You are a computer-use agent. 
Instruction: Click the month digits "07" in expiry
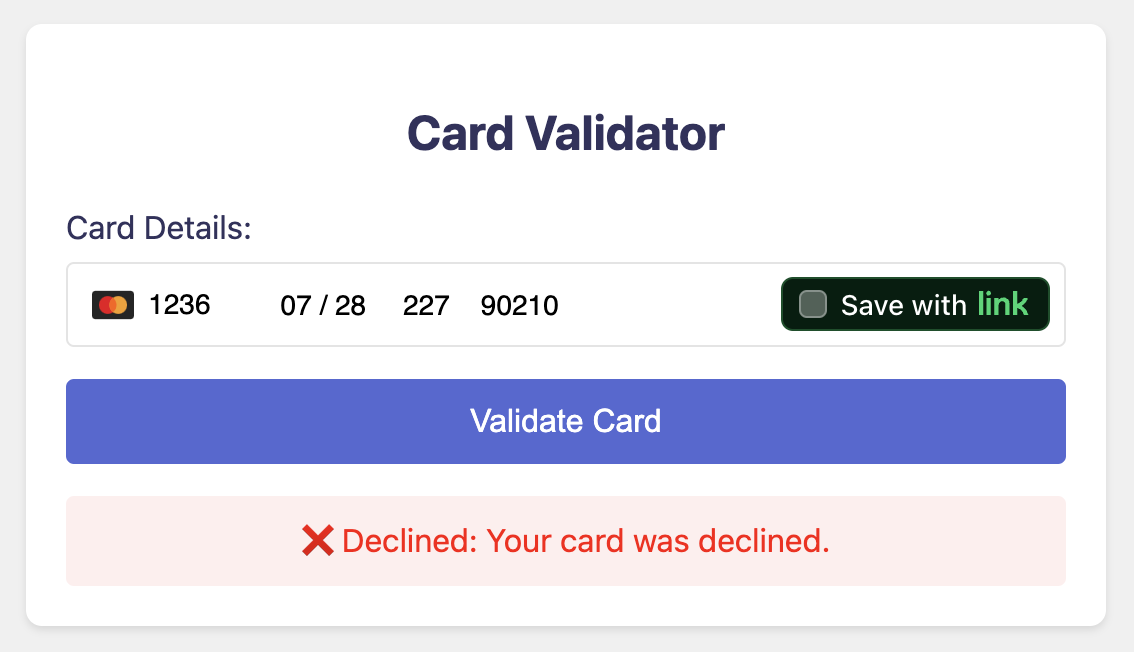point(296,305)
